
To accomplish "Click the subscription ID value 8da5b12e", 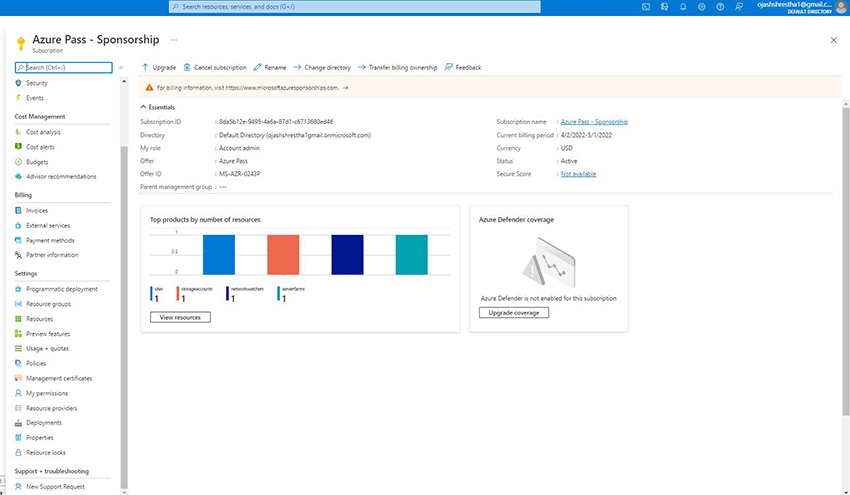I will point(276,121).
